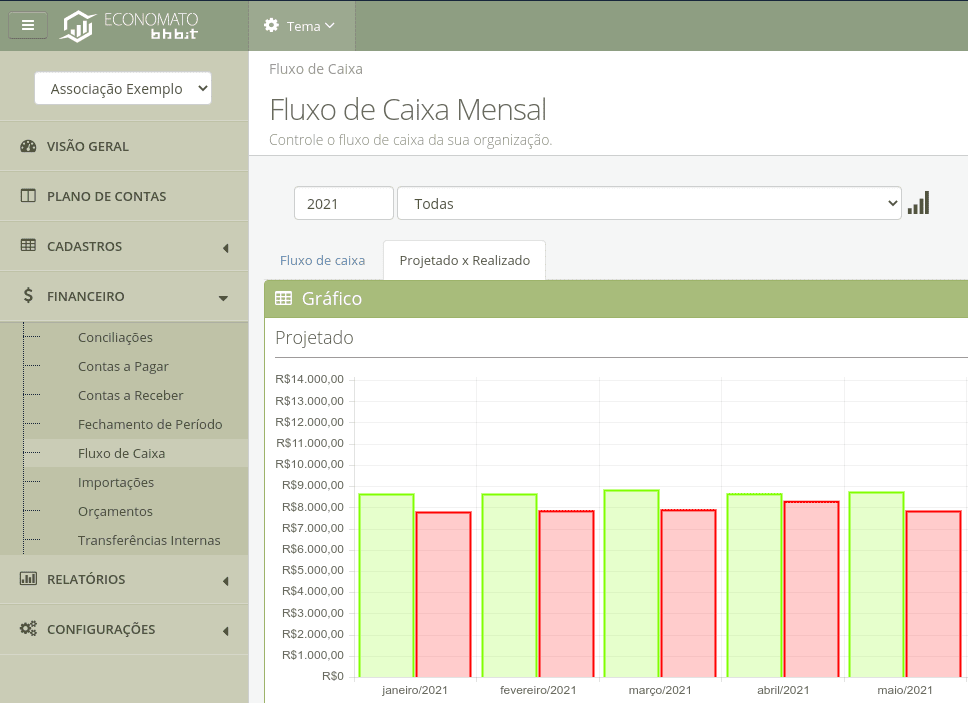Expand the Configurações menu arrow
Image resolution: width=968 pixels, height=703 pixels.
coord(225,631)
